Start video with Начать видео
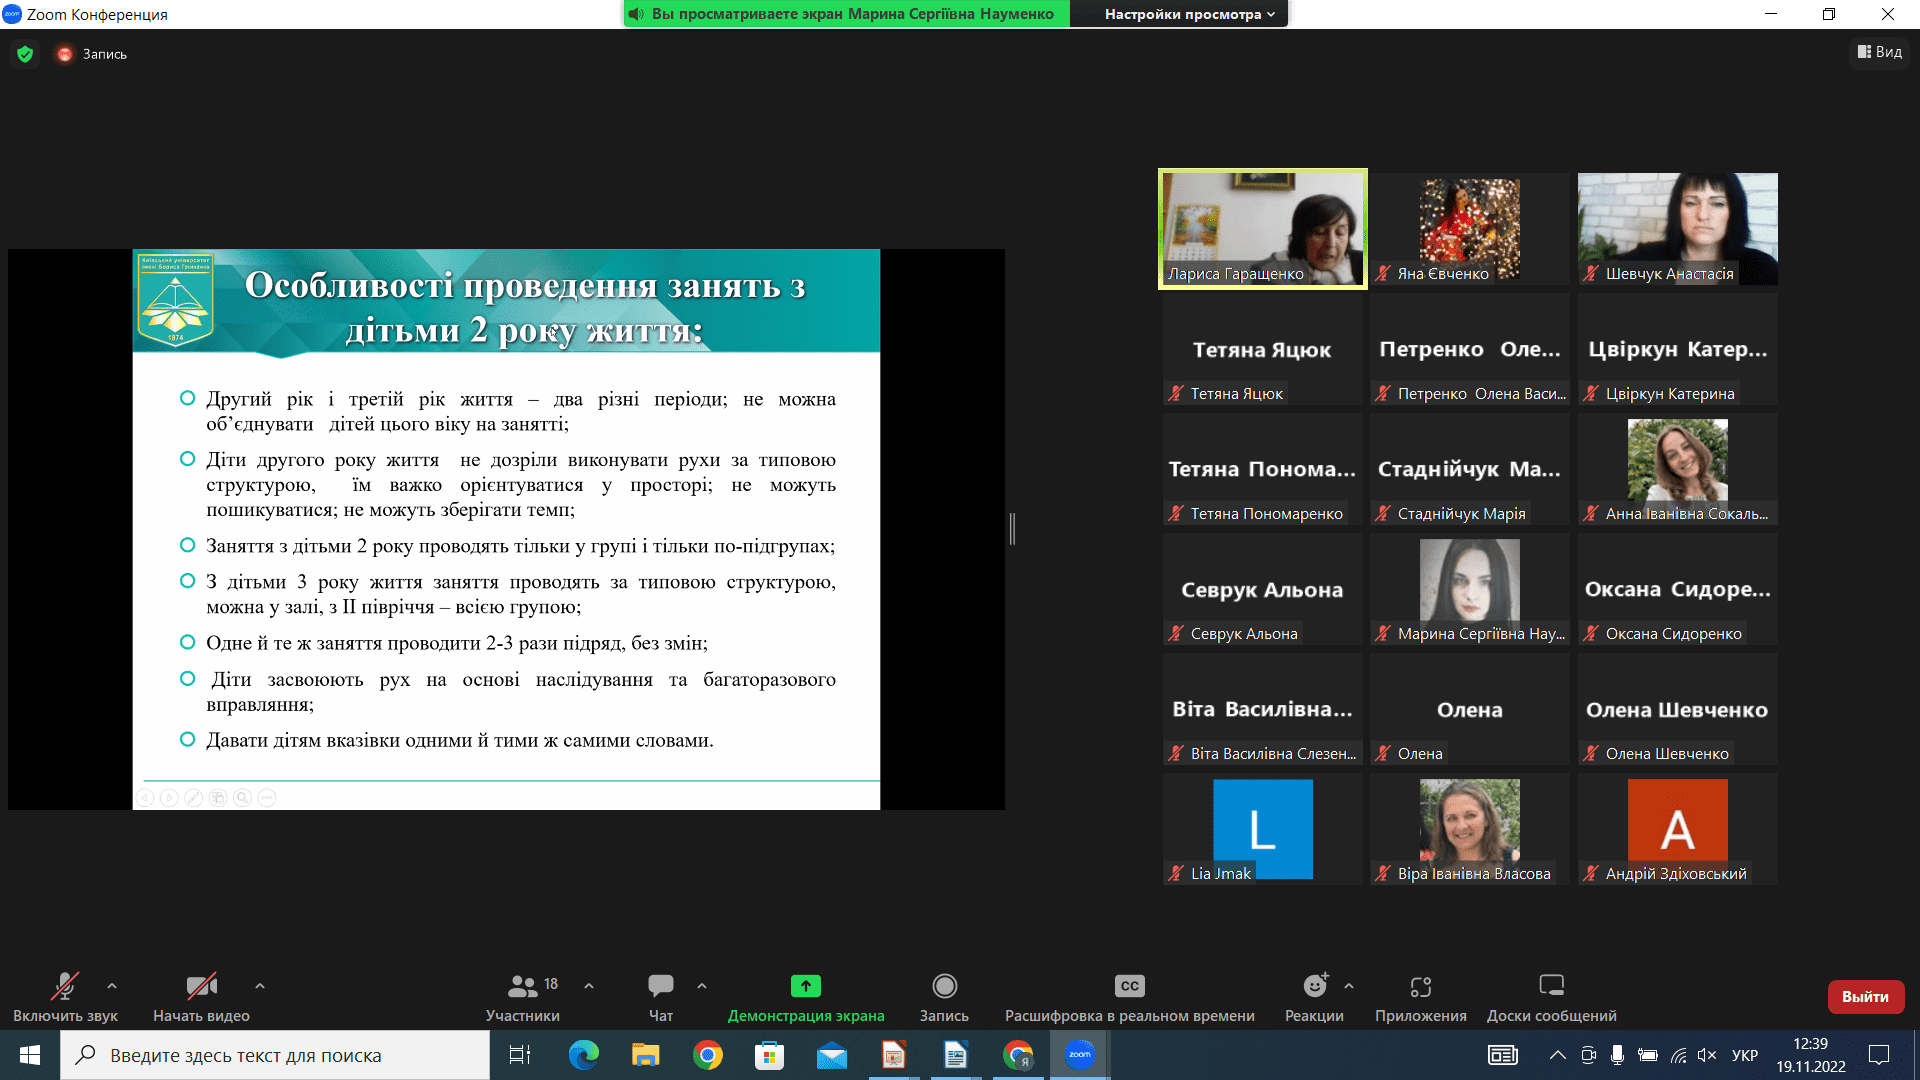Viewport: 1920px width, 1080px height. pyautogui.click(x=201, y=986)
